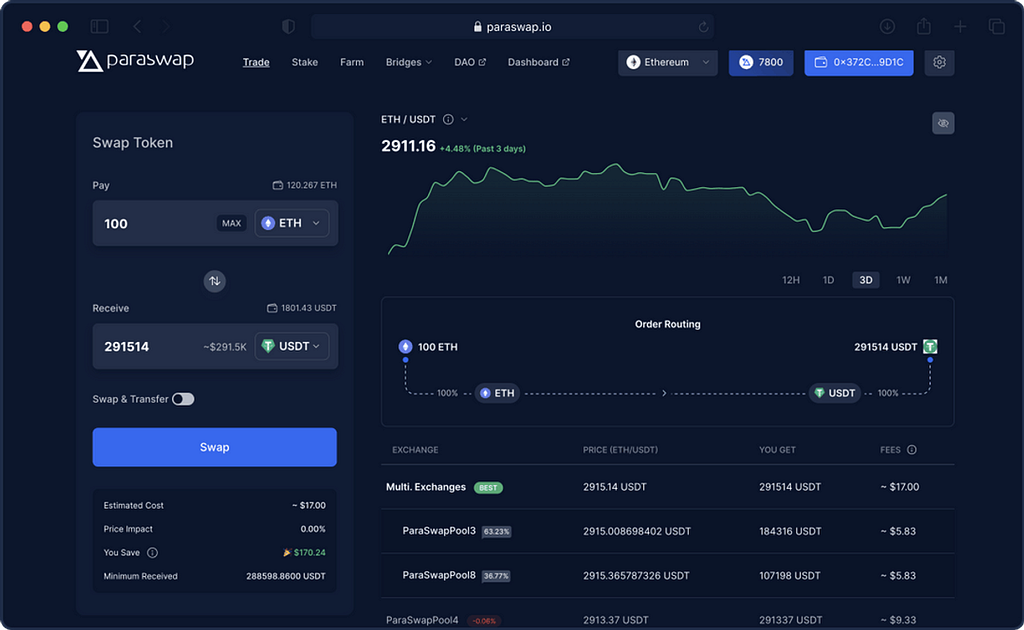Open a new tab with plus icon
This screenshot has width=1024, height=630.
tap(960, 26)
